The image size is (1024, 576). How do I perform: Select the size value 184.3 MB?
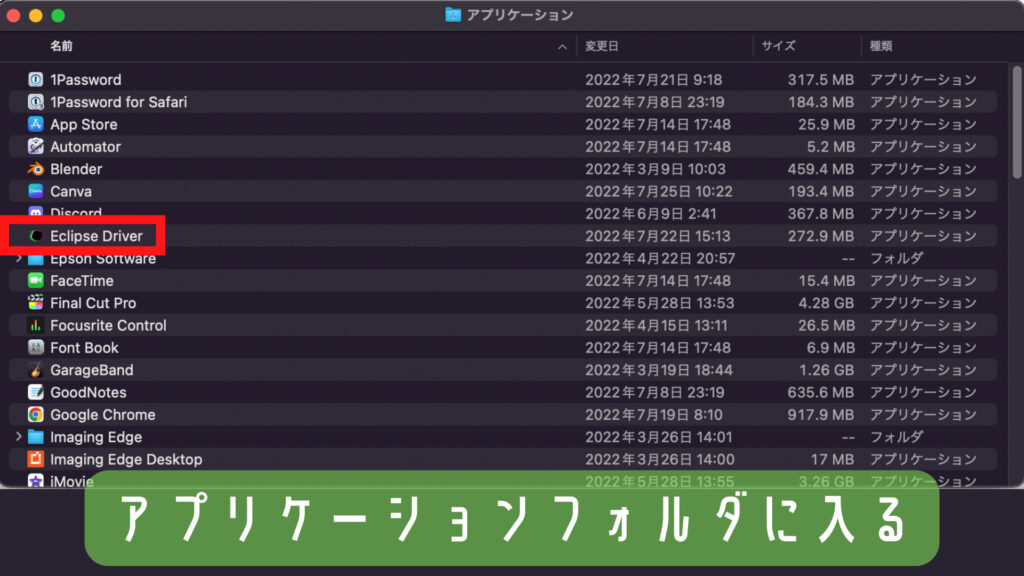pos(821,102)
